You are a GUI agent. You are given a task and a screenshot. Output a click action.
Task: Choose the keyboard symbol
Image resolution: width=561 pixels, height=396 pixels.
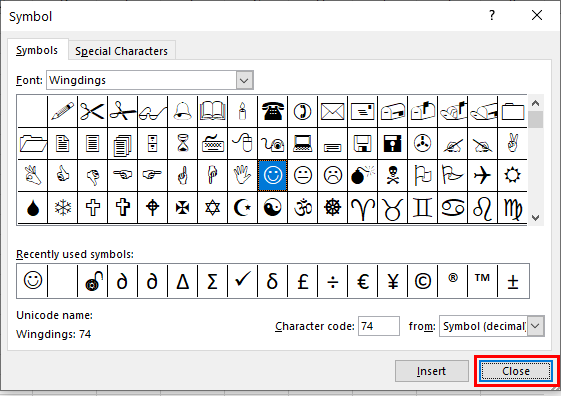coord(213,144)
